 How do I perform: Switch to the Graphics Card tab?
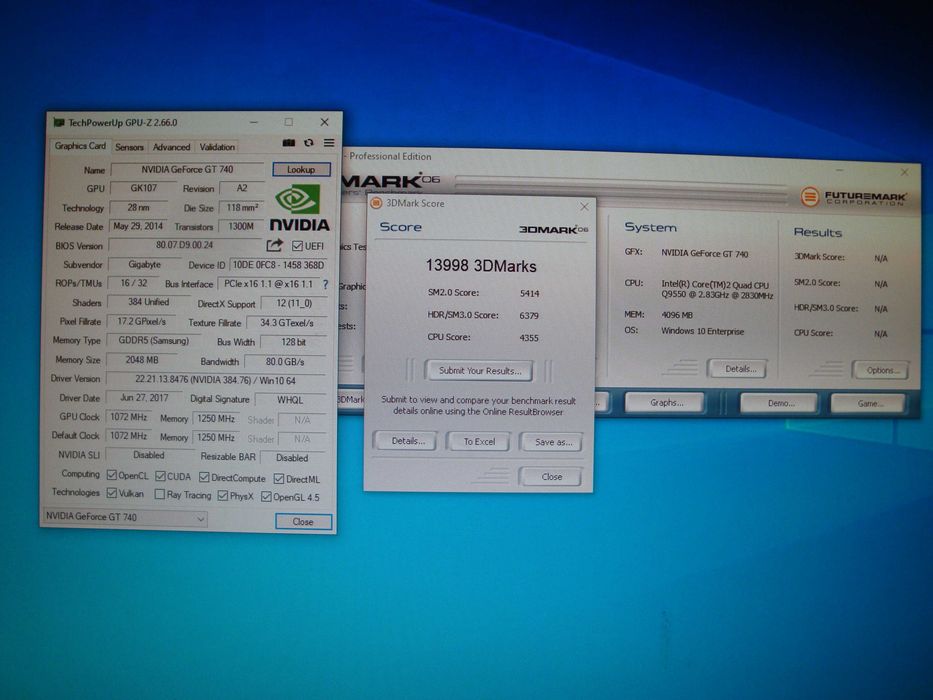pyautogui.click(x=80, y=146)
